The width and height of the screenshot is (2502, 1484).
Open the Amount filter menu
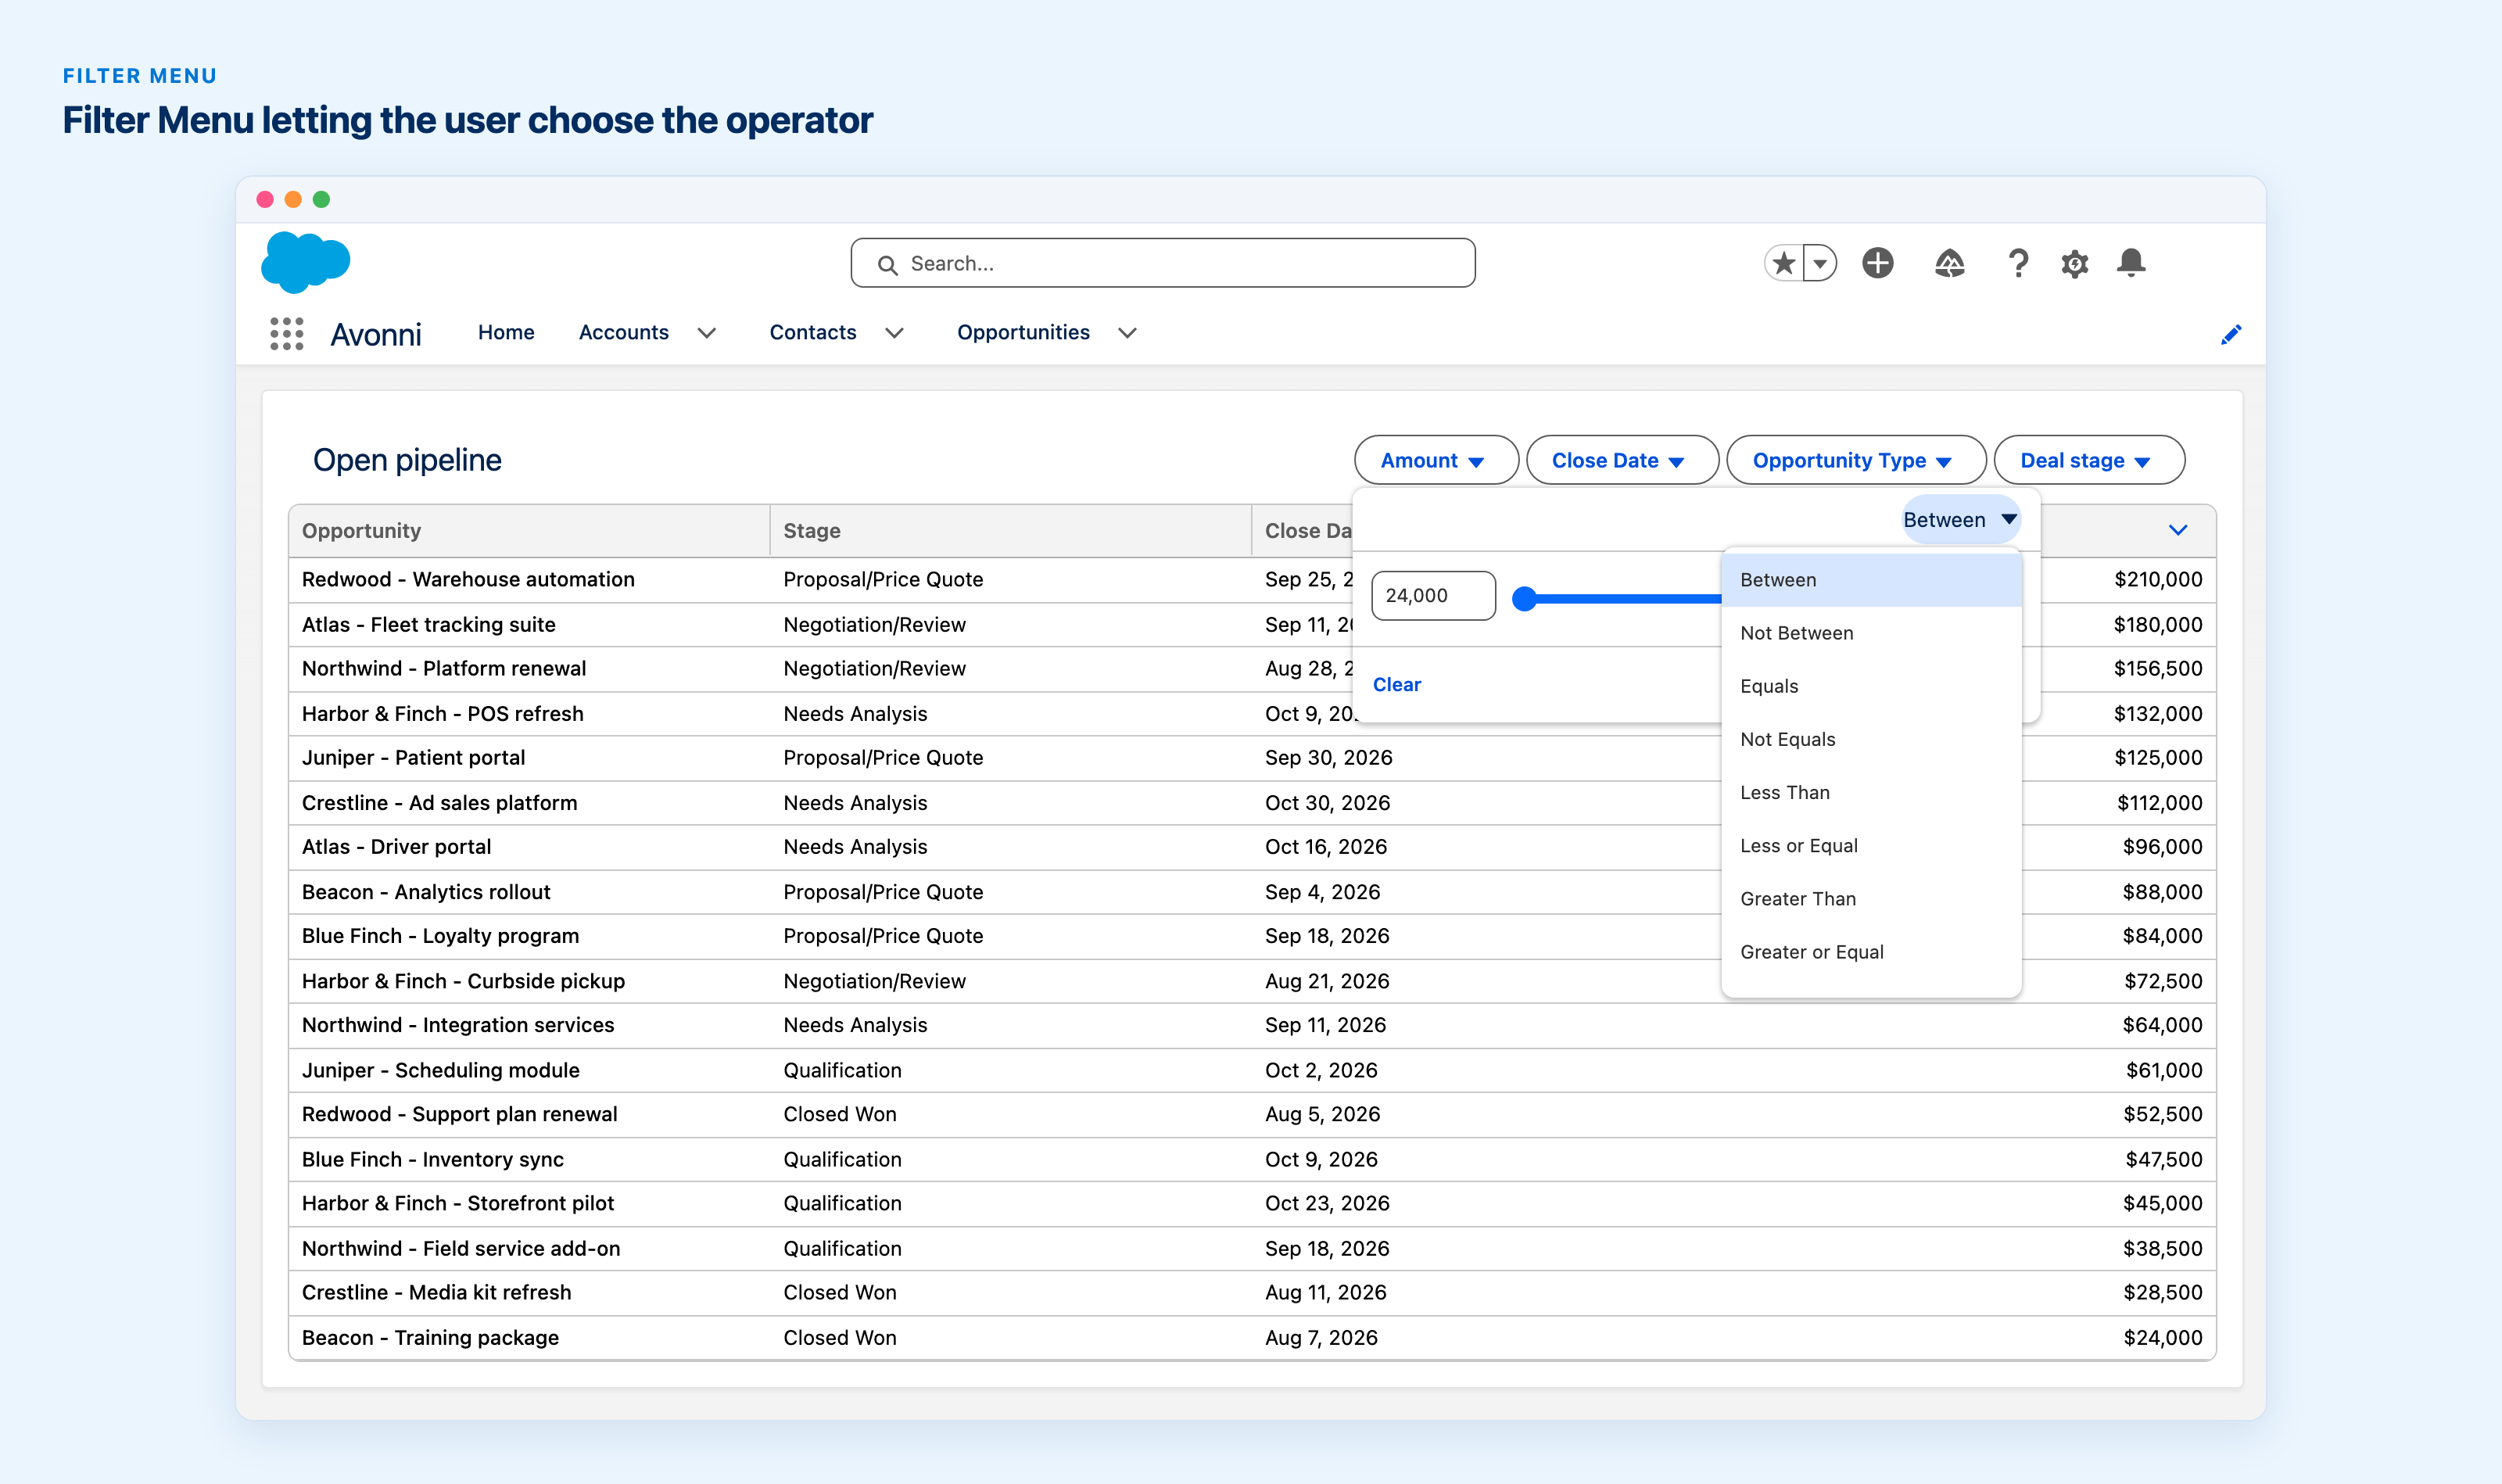[1436, 460]
